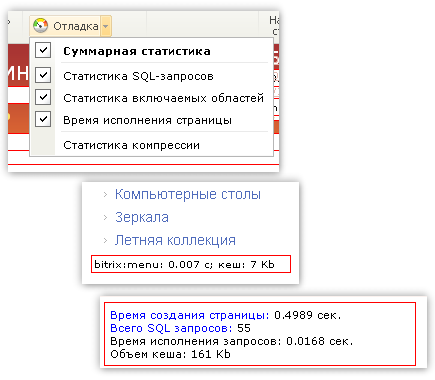Toggle the Статистика SQL-запросов checkbox
Viewport: 435px width, 380px height.
[43, 75]
